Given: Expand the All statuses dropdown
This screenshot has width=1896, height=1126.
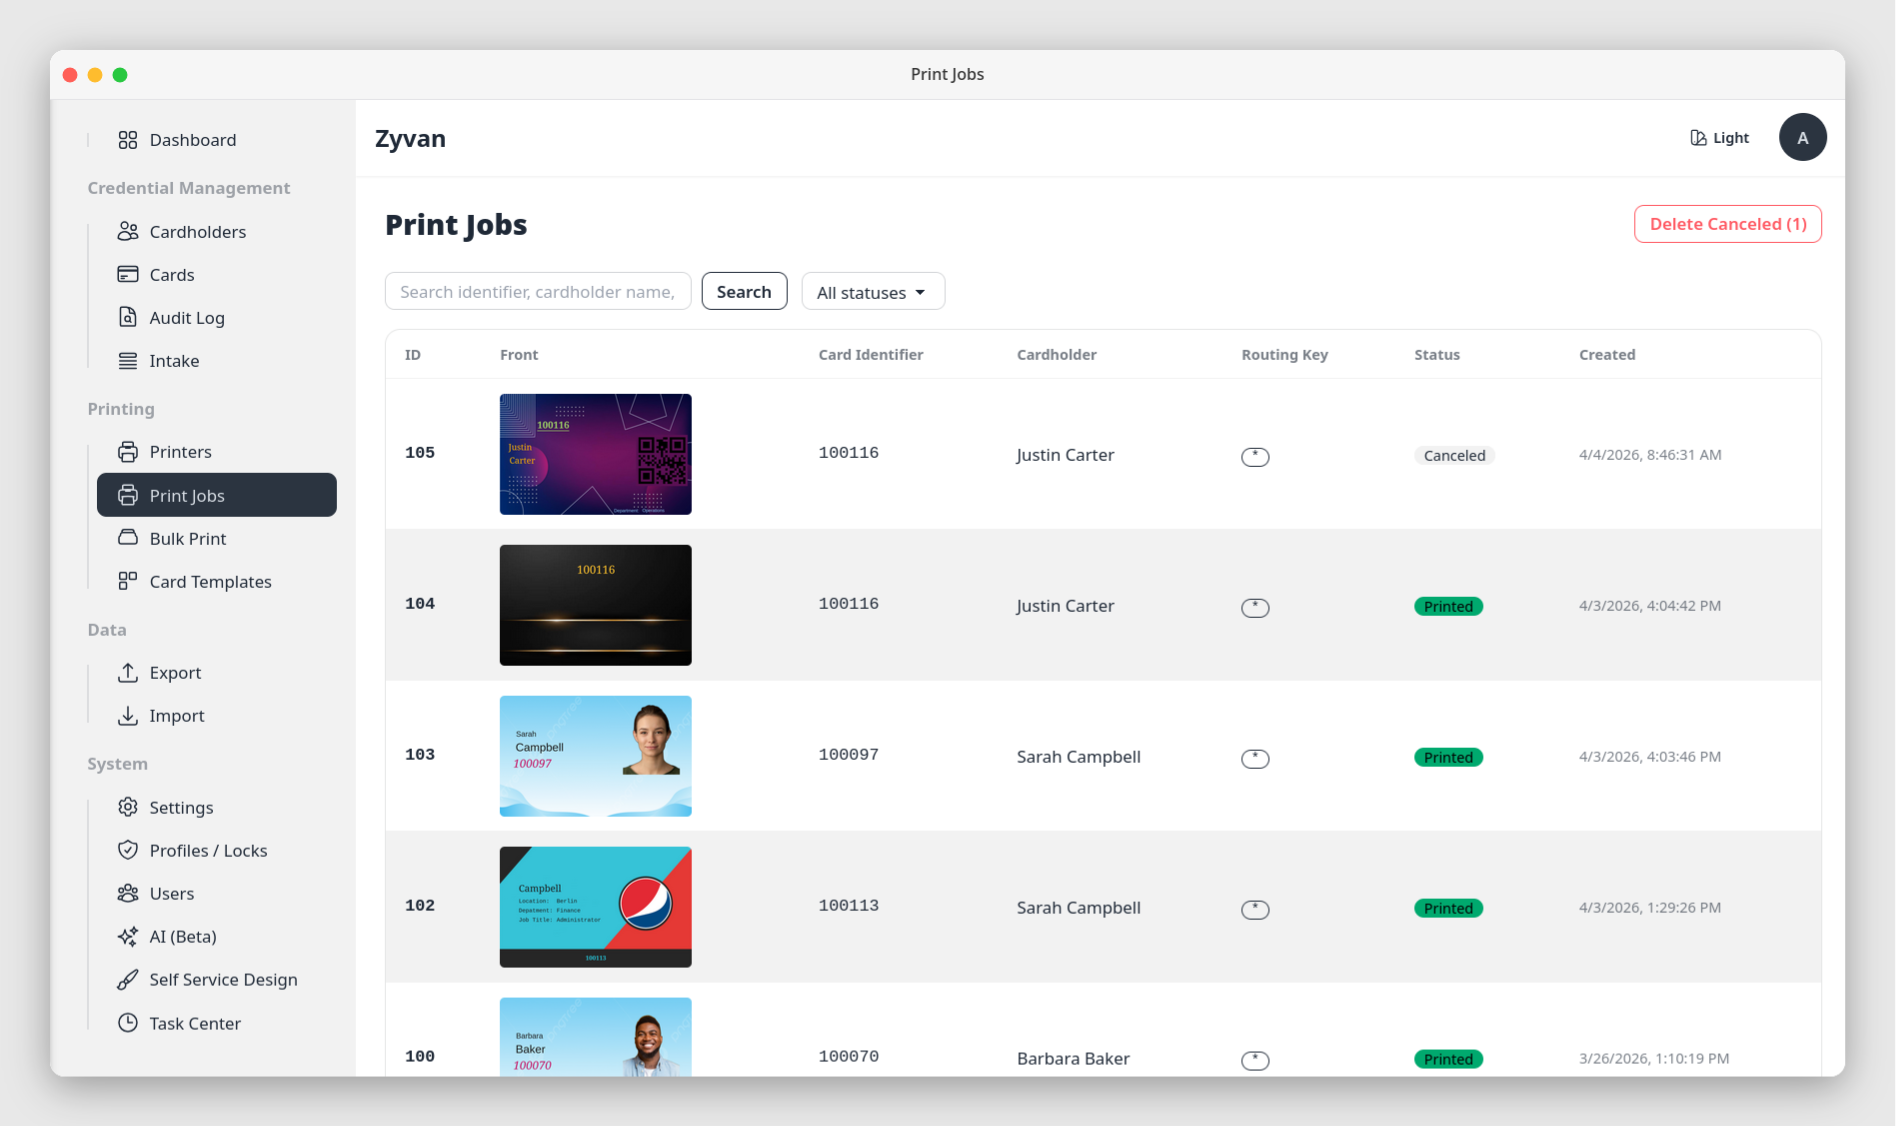Looking at the screenshot, I should [x=873, y=291].
